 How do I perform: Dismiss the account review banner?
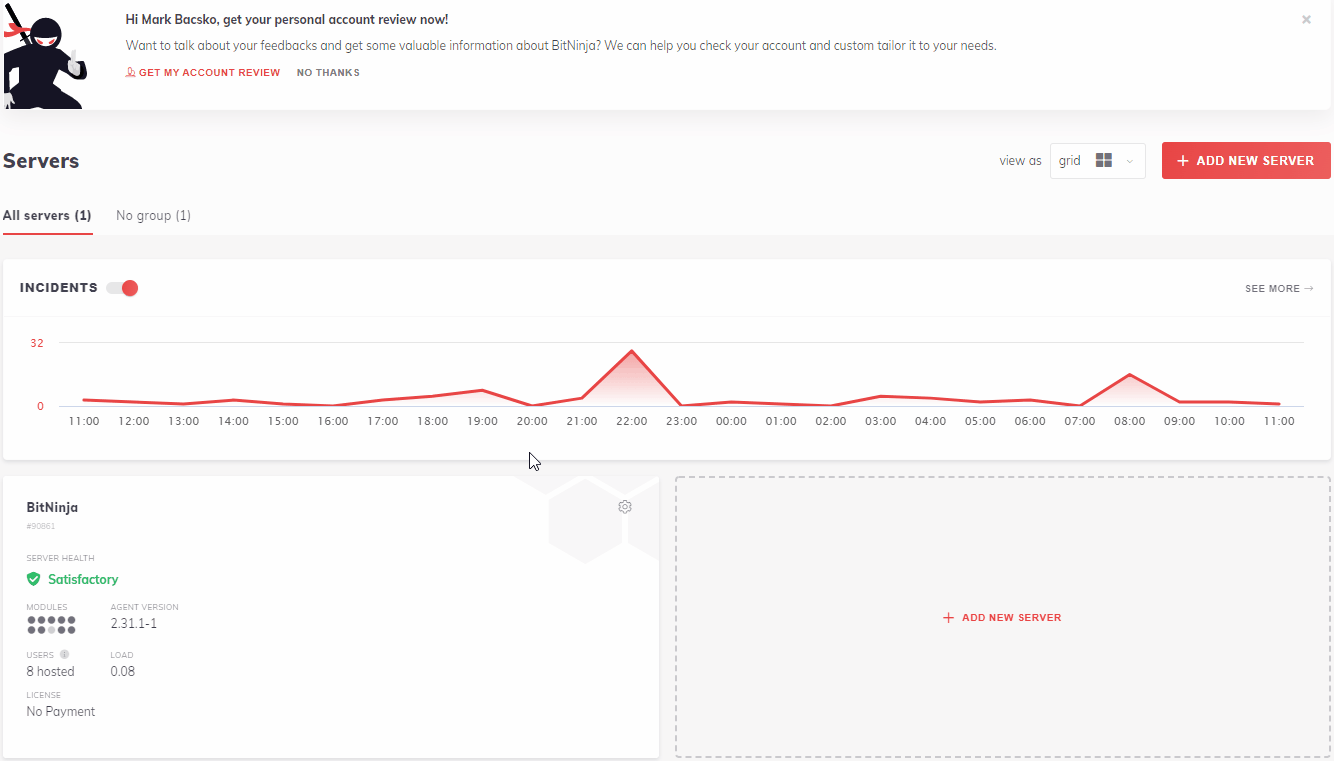(1306, 20)
